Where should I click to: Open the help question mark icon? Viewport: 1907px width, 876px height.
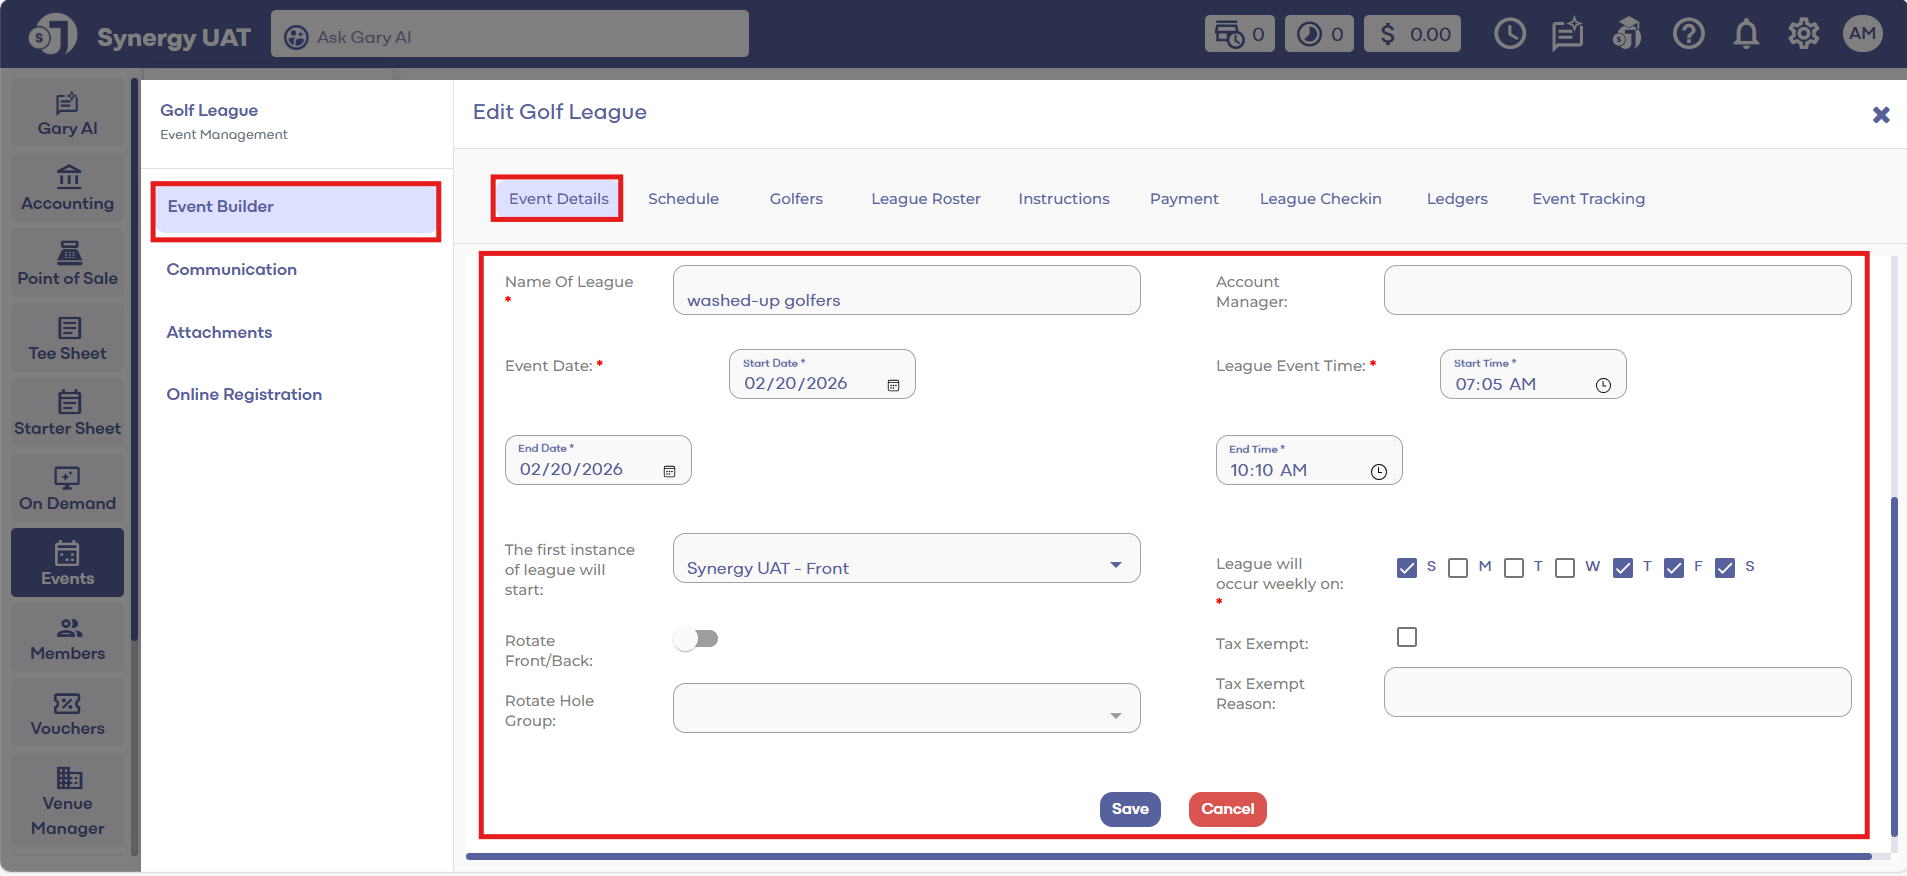coord(1688,35)
